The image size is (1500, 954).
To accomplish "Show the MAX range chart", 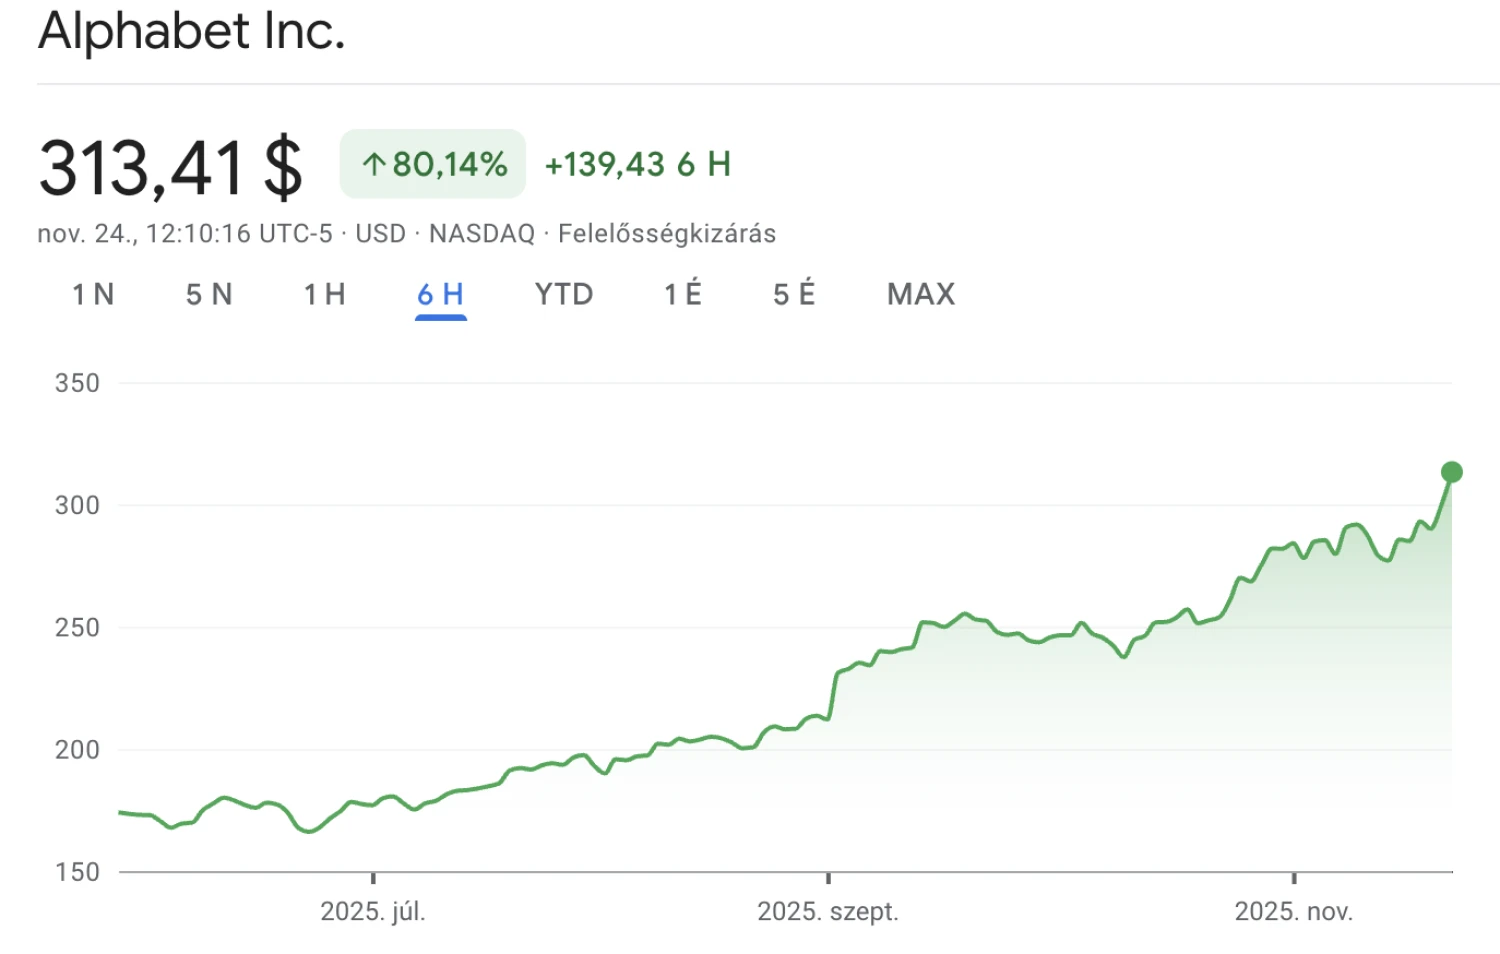I will (x=921, y=294).
